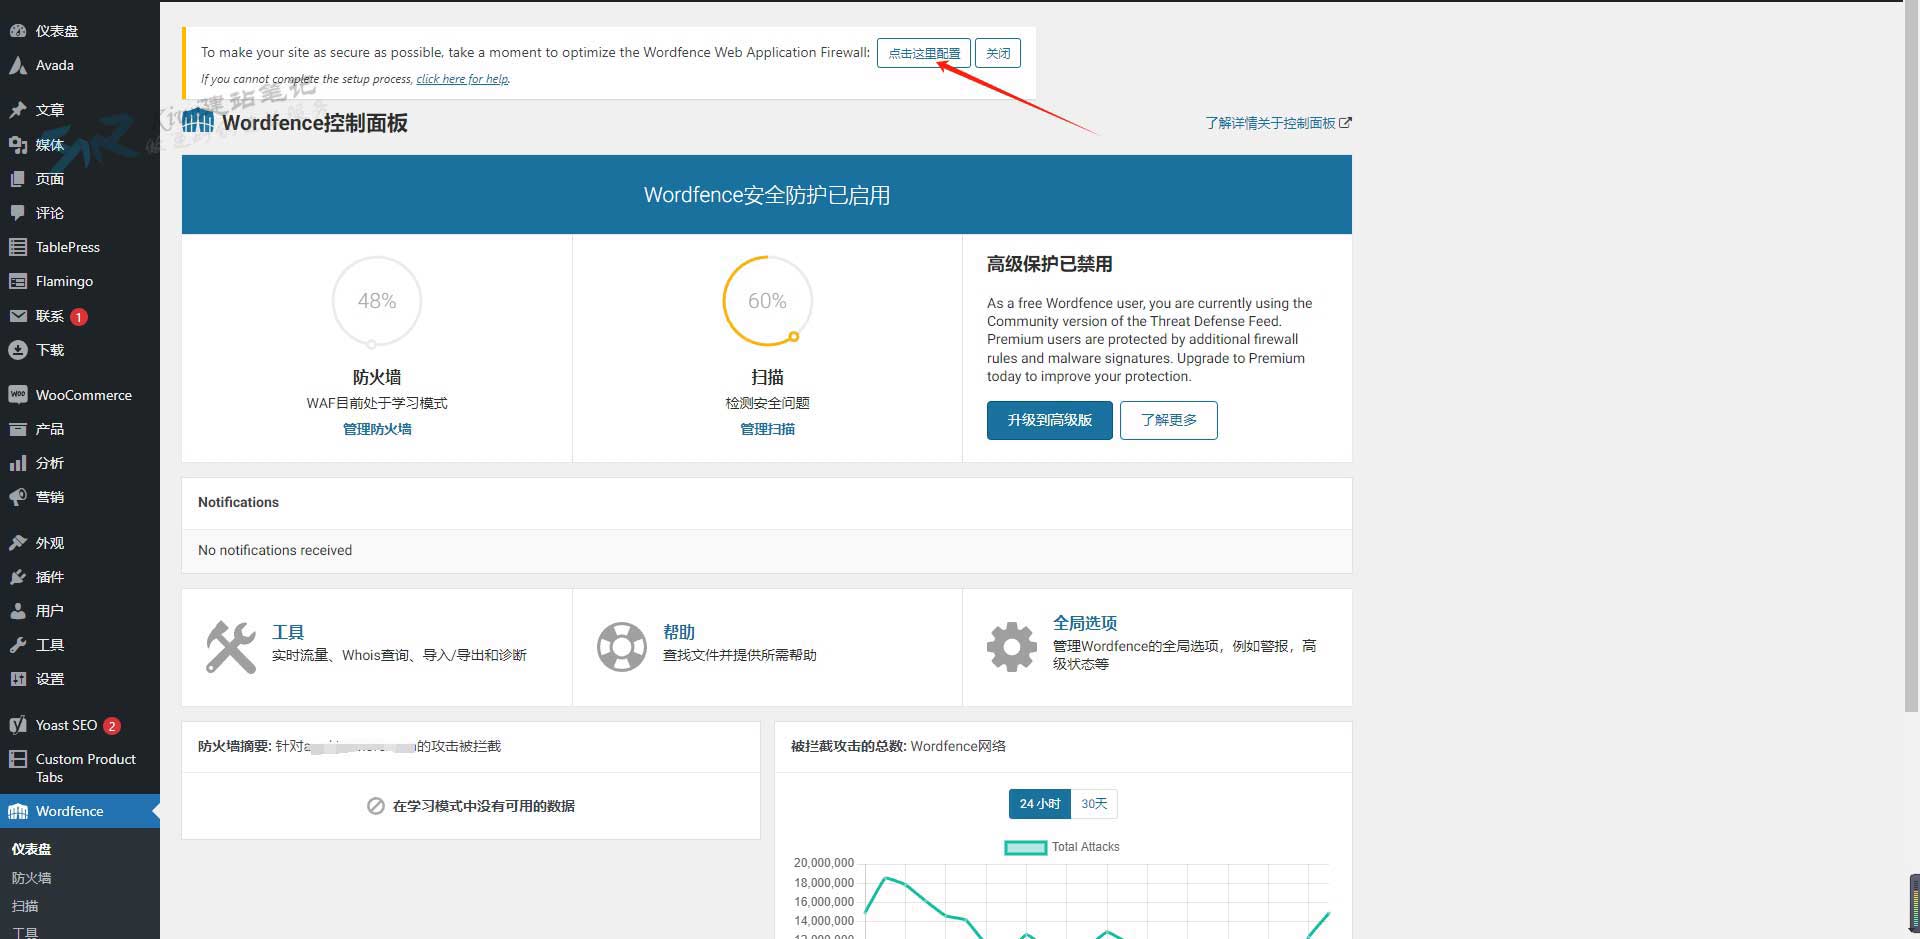This screenshot has width=1920, height=939.
Task: Click the 分析 bar chart icon
Action: 18,463
